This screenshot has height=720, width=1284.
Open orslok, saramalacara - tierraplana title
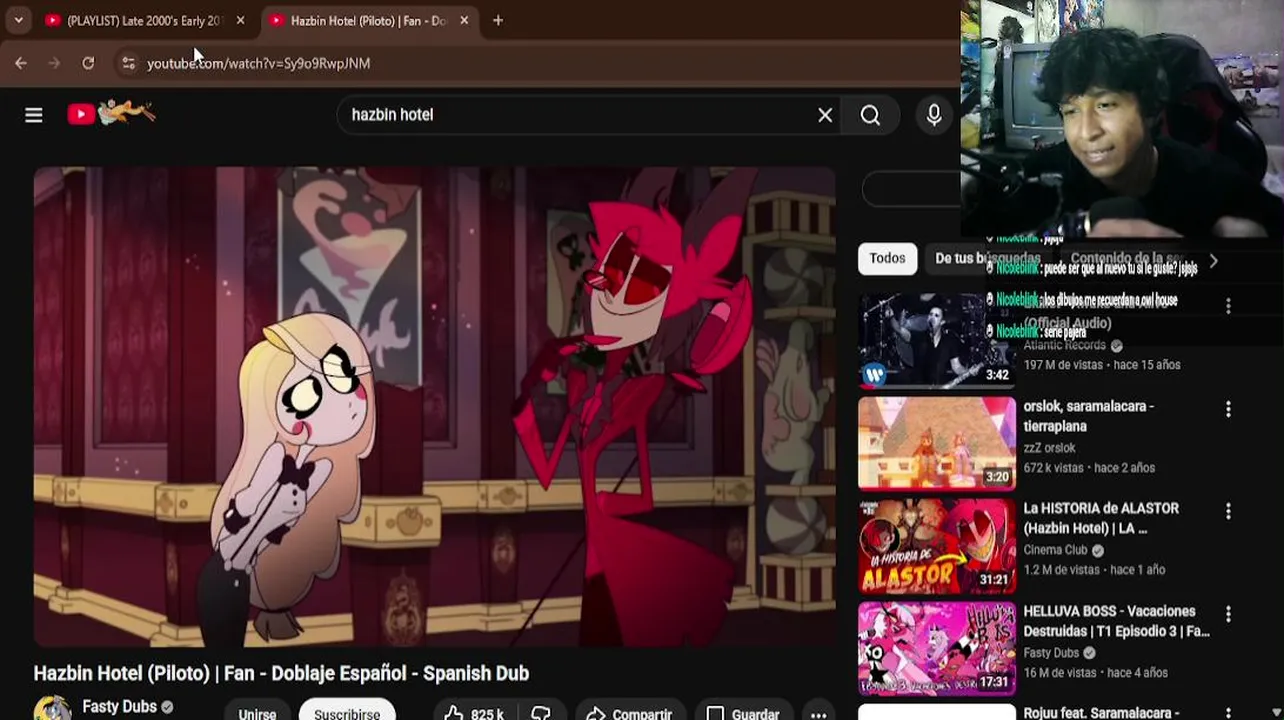1088,416
